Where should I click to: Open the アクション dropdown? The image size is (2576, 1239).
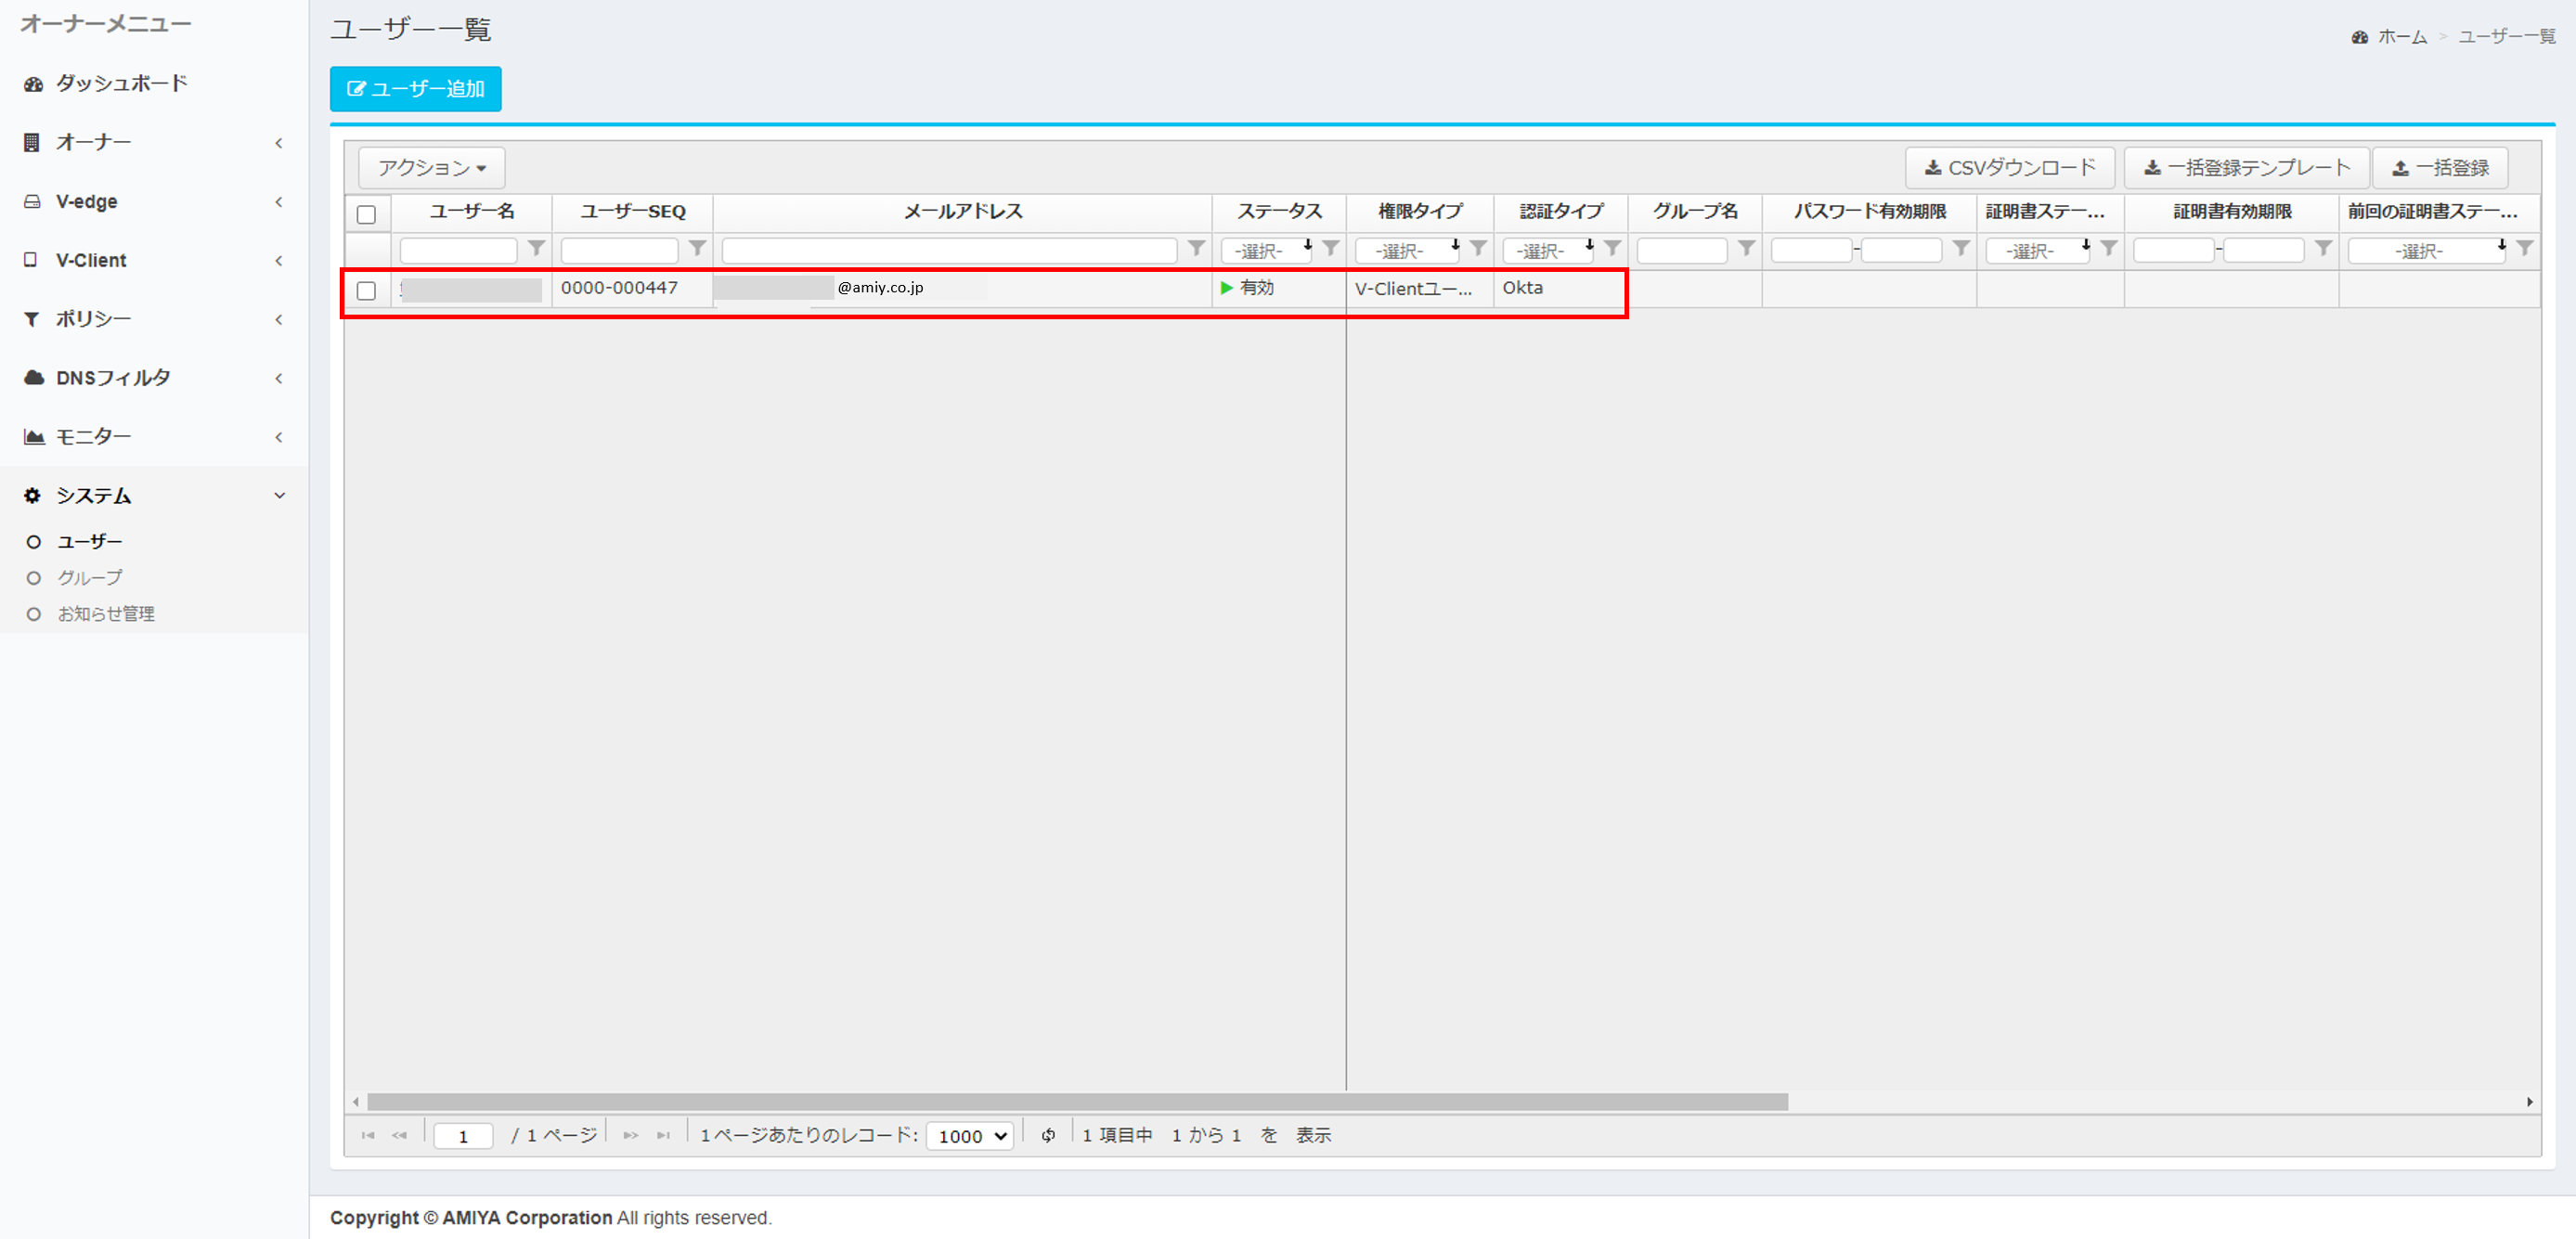(431, 167)
